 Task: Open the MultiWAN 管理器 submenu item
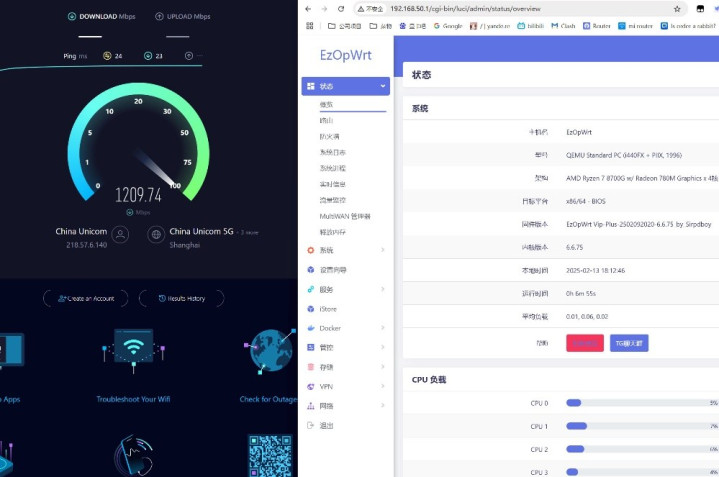pos(345,216)
